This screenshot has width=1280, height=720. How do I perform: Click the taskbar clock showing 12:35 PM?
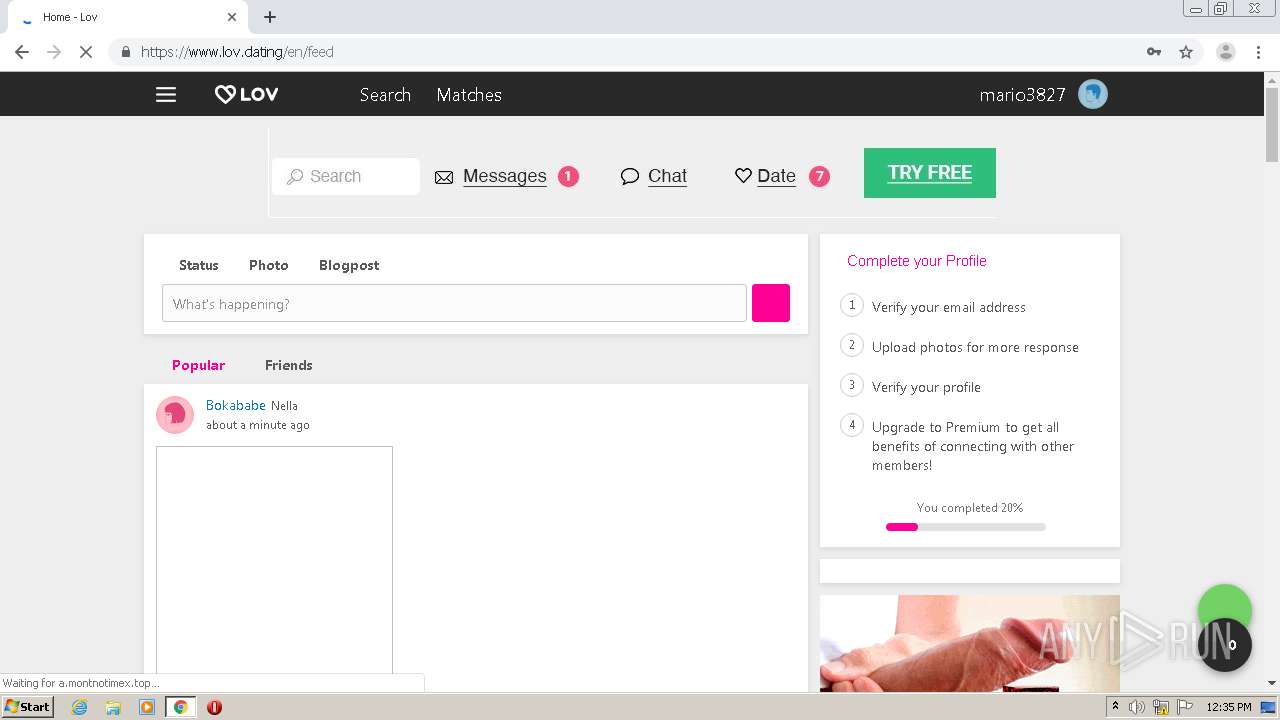(1229, 707)
